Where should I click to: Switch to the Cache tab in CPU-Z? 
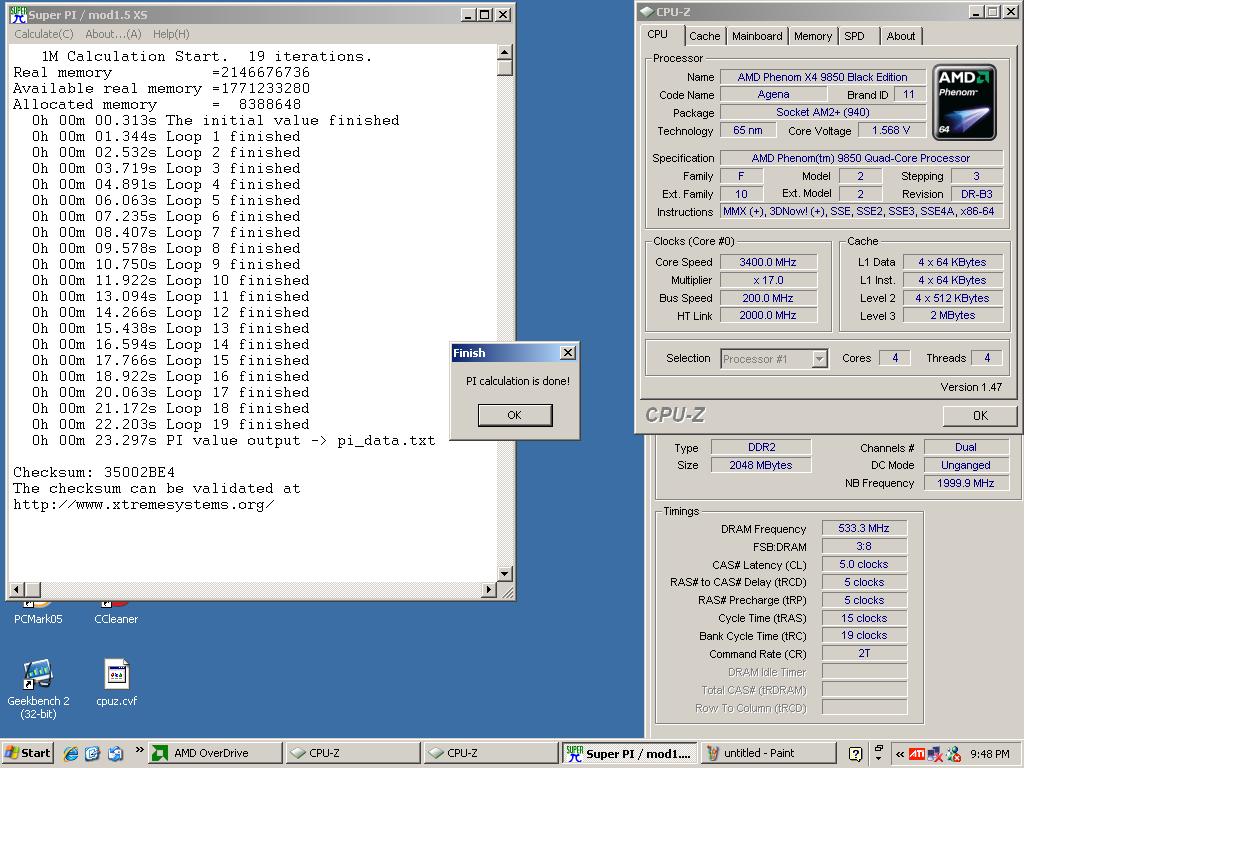(x=704, y=36)
